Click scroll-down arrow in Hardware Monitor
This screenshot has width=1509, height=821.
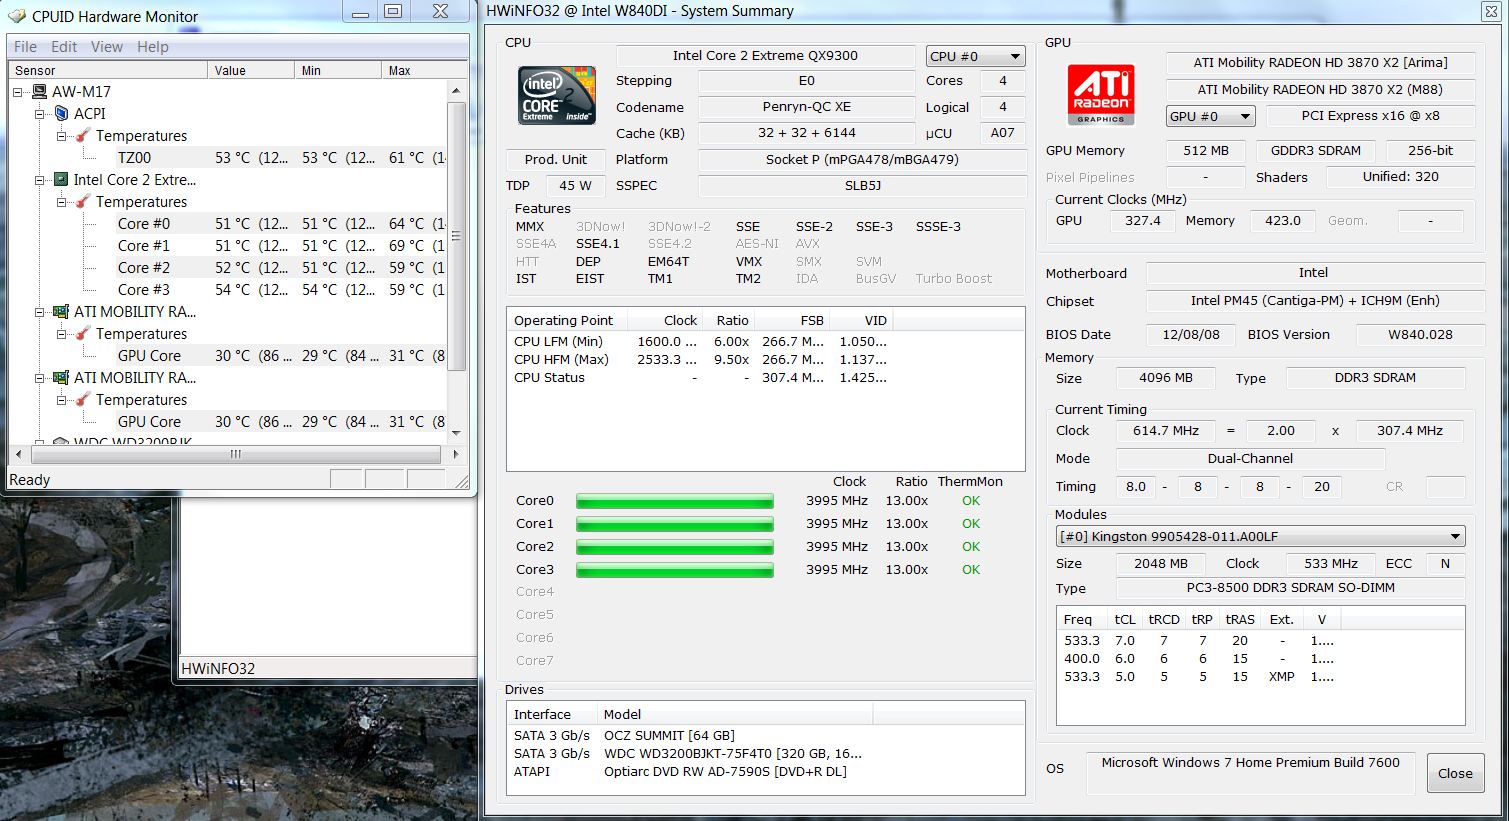tap(456, 433)
